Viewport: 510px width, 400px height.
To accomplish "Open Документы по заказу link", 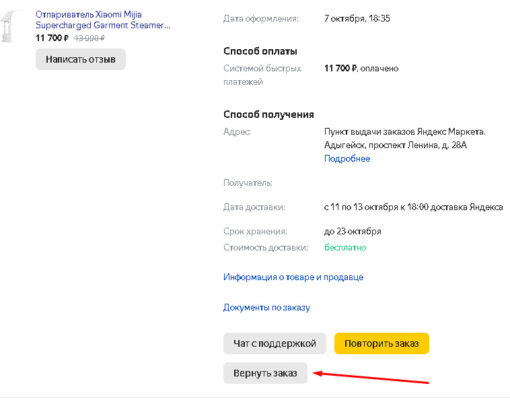I will (x=267, y=307).
